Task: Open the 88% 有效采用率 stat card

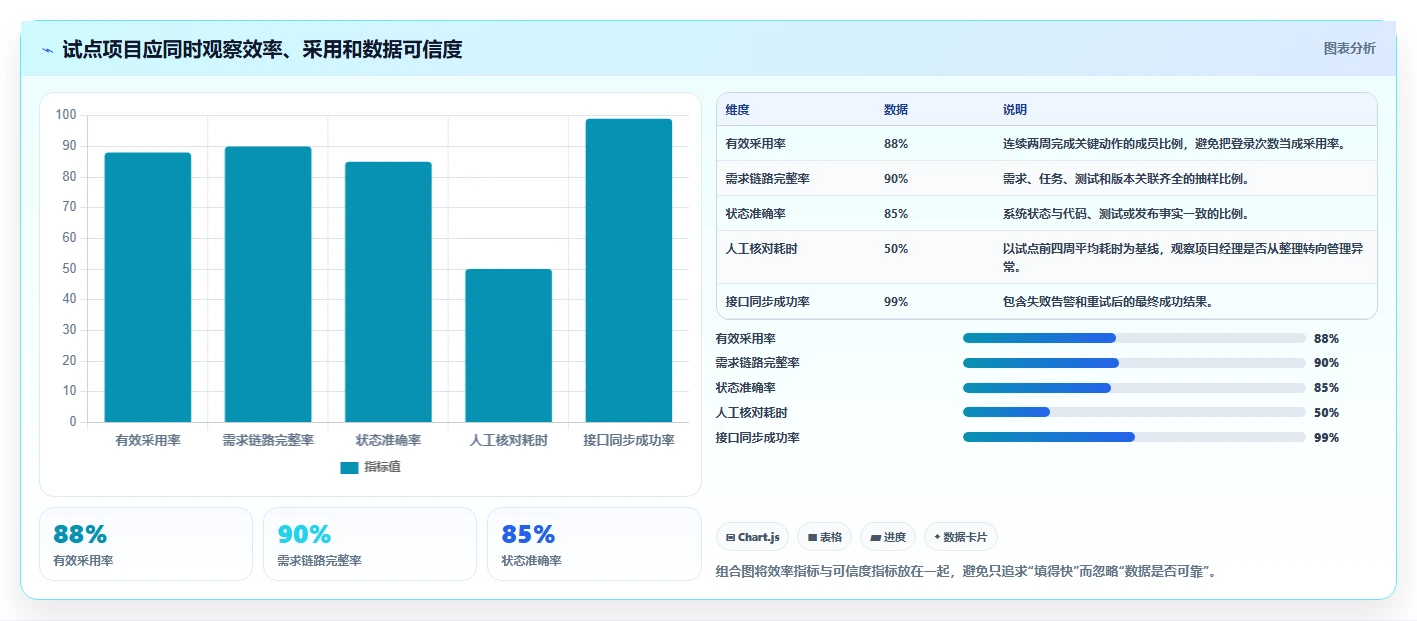Action: click(146, 544)
